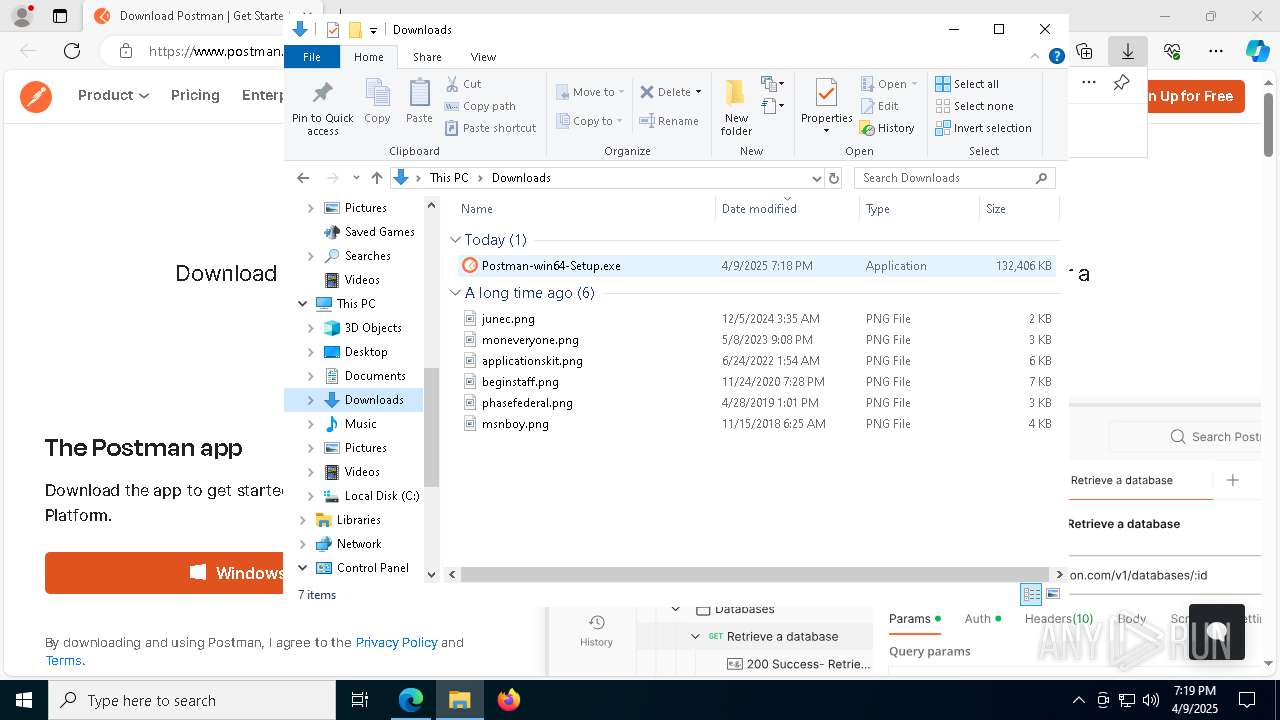Image resolution: width=1280 pixels, height=720 pixels.
Task: Open Explorer Help question mark icon
Action: point(1056,57)
